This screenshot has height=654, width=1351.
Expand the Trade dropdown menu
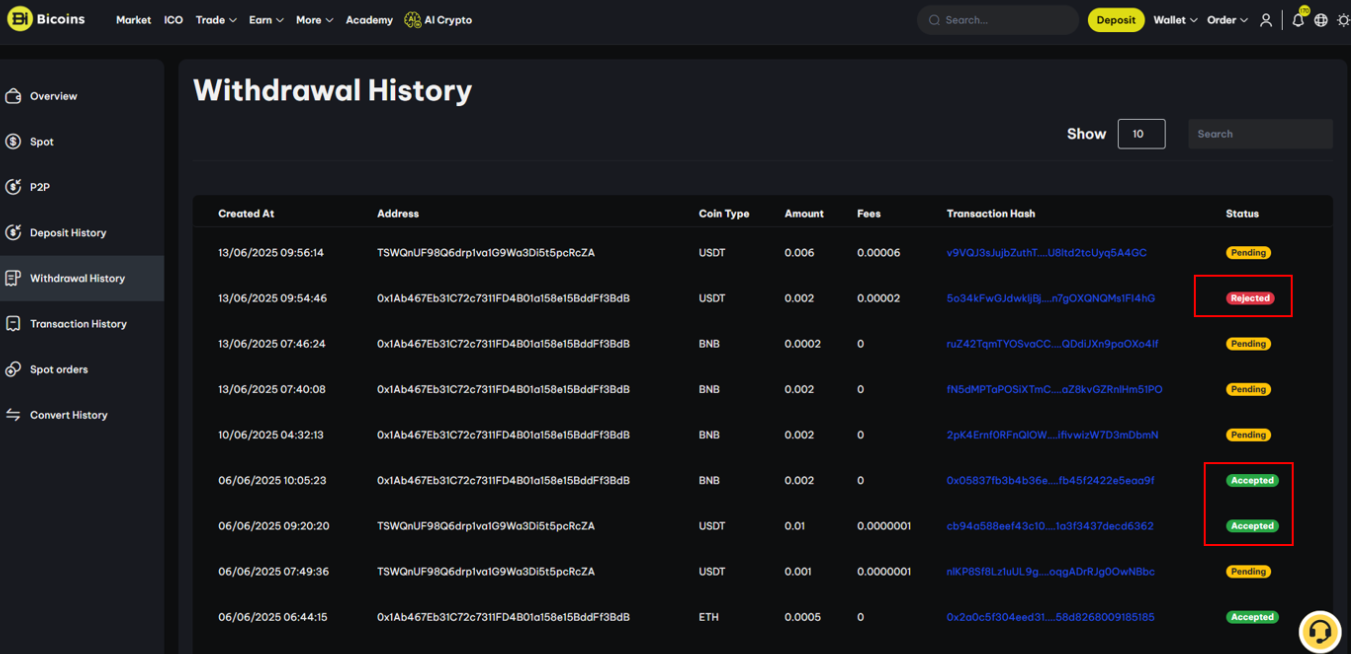(216, 20)
